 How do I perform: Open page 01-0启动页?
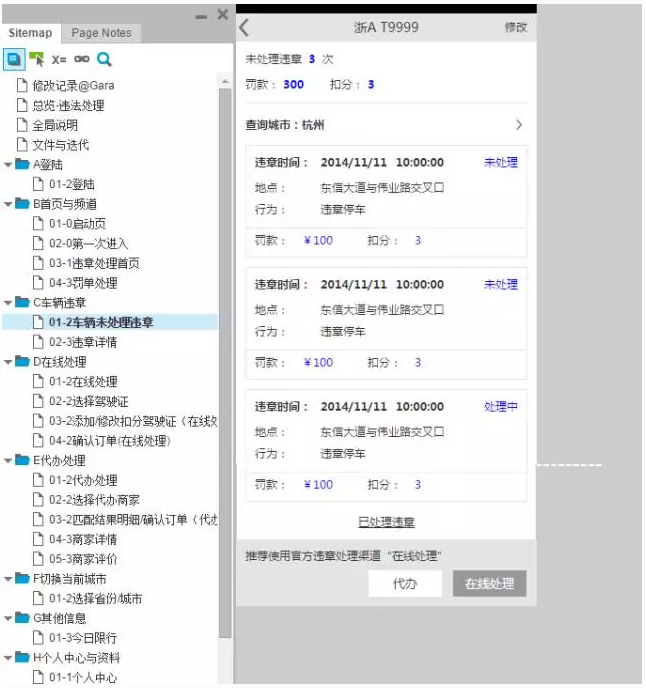77,224
